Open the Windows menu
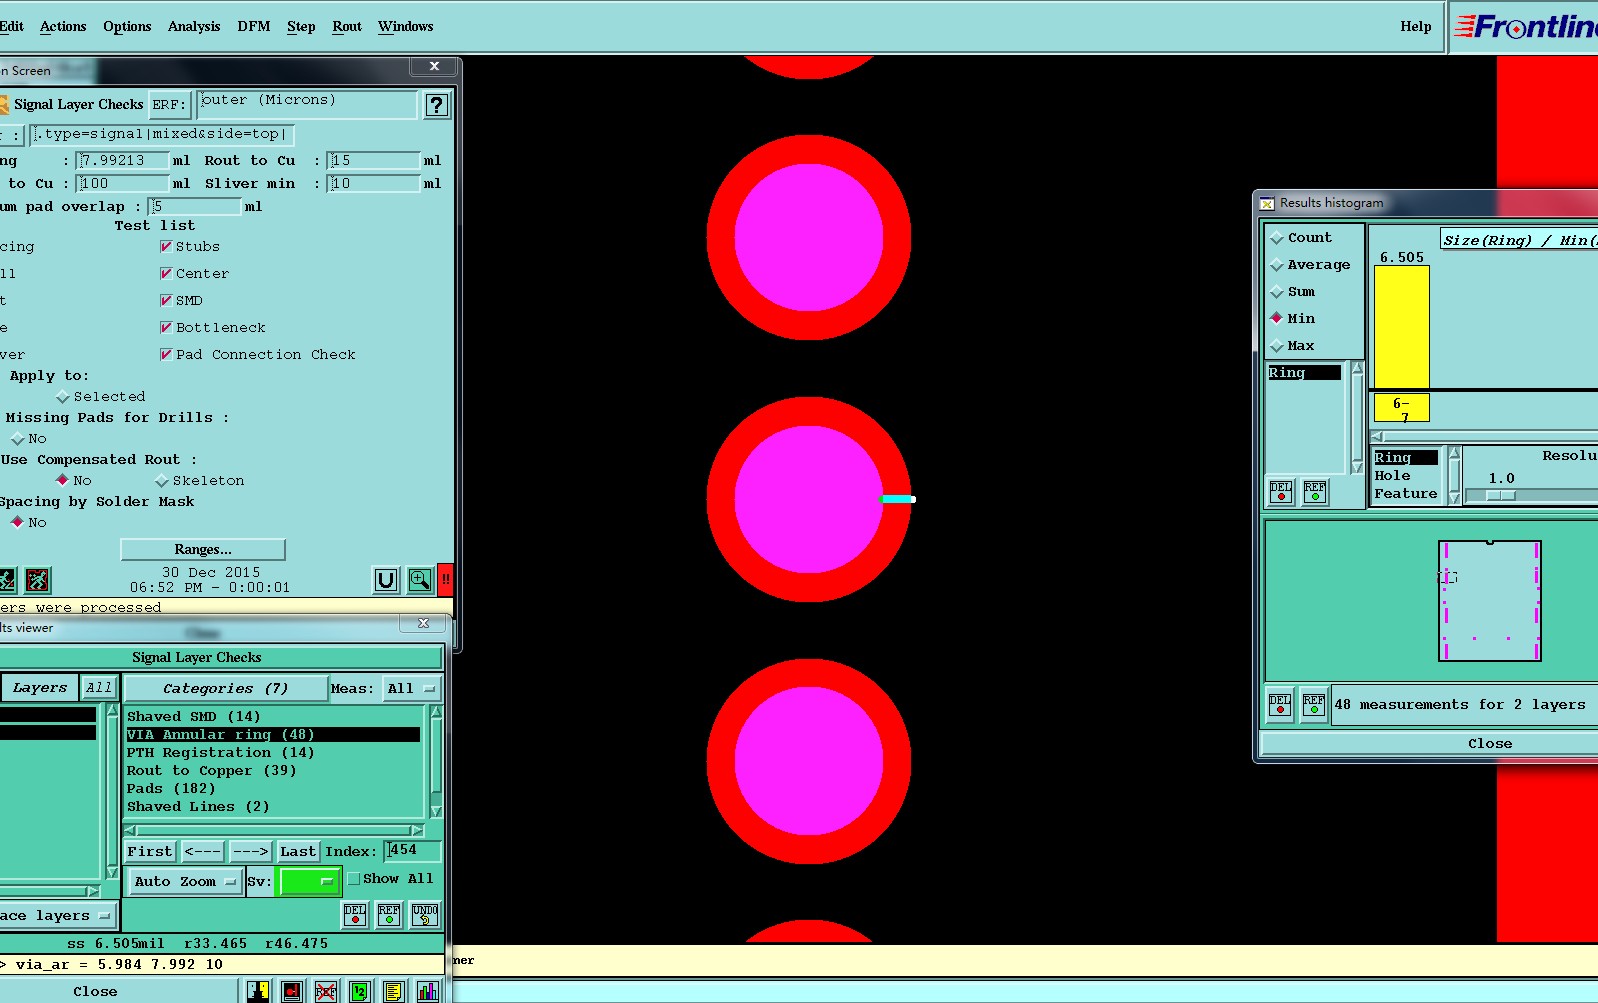This screenshot has width=1598, height=1003. click(406, 27)
